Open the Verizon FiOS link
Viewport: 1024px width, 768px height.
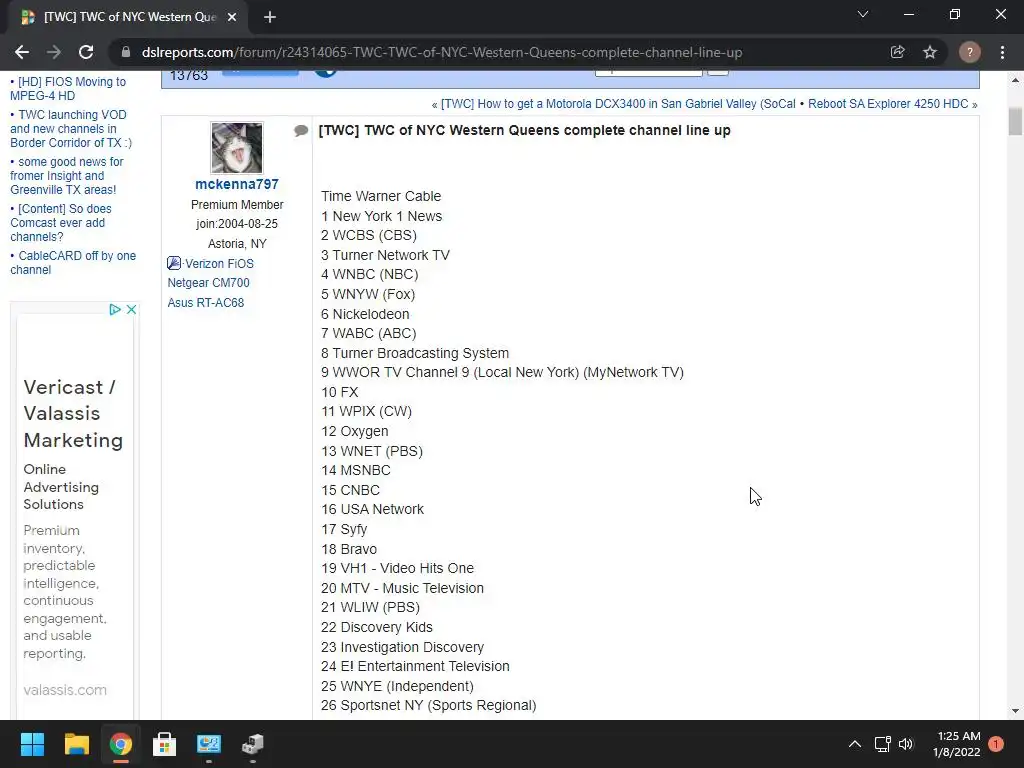[219, 264]
